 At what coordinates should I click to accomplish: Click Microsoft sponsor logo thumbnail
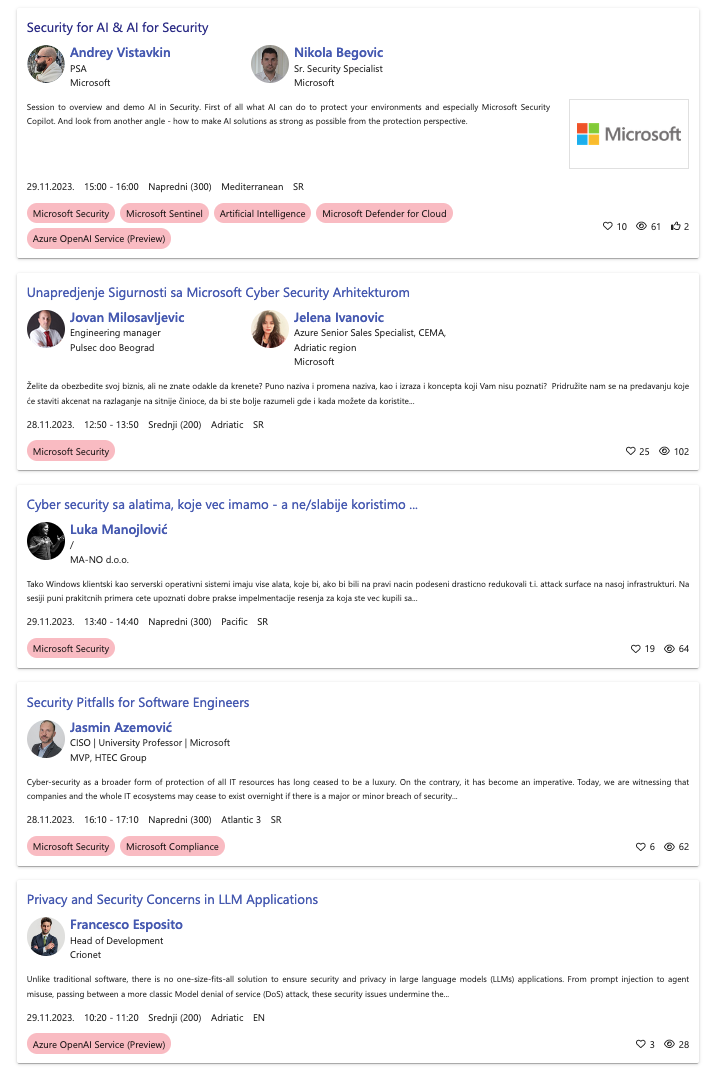click(629, 134)
